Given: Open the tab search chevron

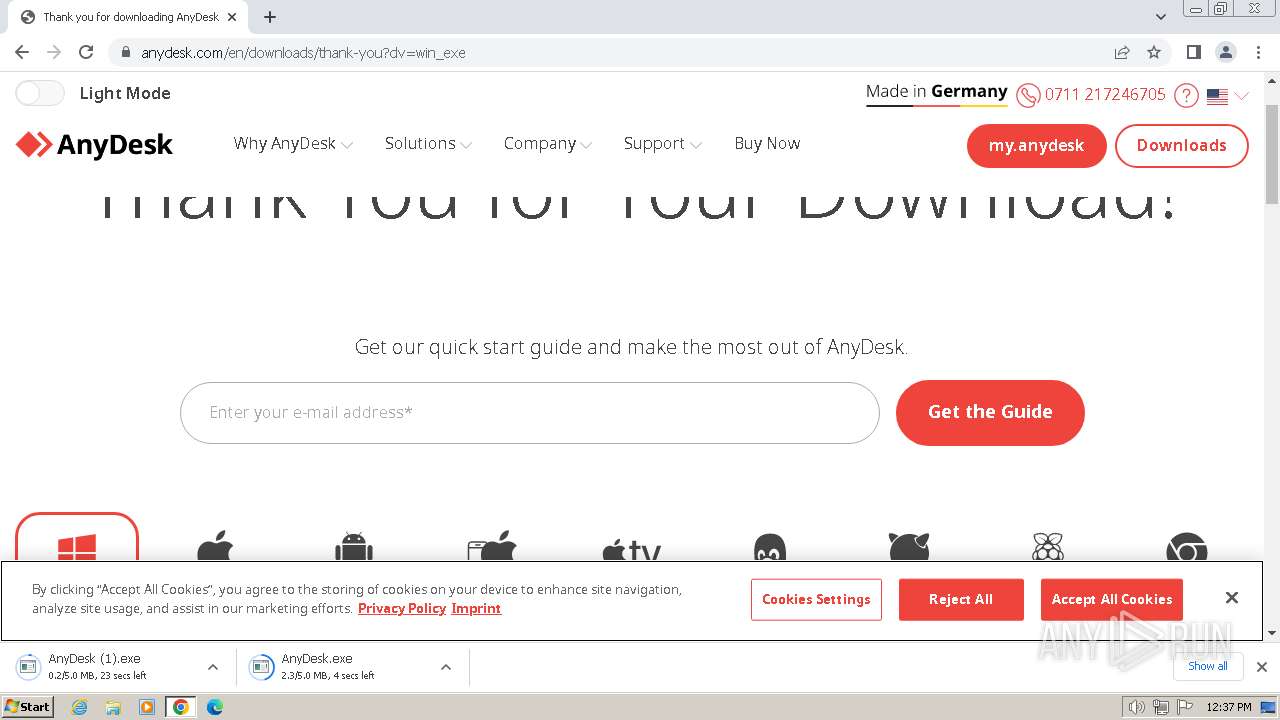Looking at the screenshot, I should (x=1161, y=17).
